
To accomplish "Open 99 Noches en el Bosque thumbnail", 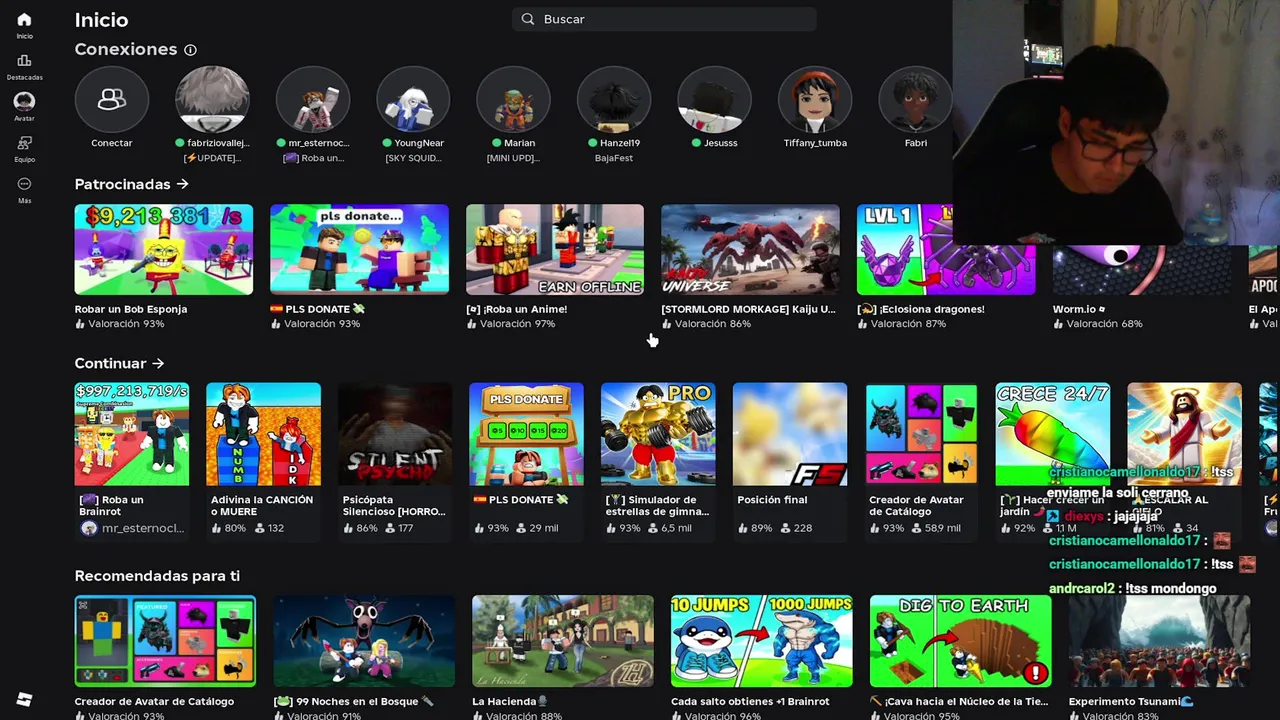I will coord(364,641).
